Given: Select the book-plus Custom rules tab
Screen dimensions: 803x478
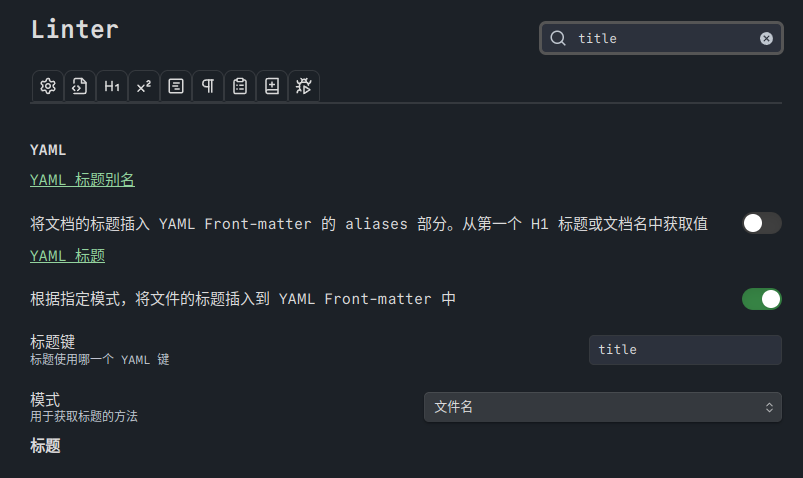Looking at the screenshot, I should pos(271,86).
